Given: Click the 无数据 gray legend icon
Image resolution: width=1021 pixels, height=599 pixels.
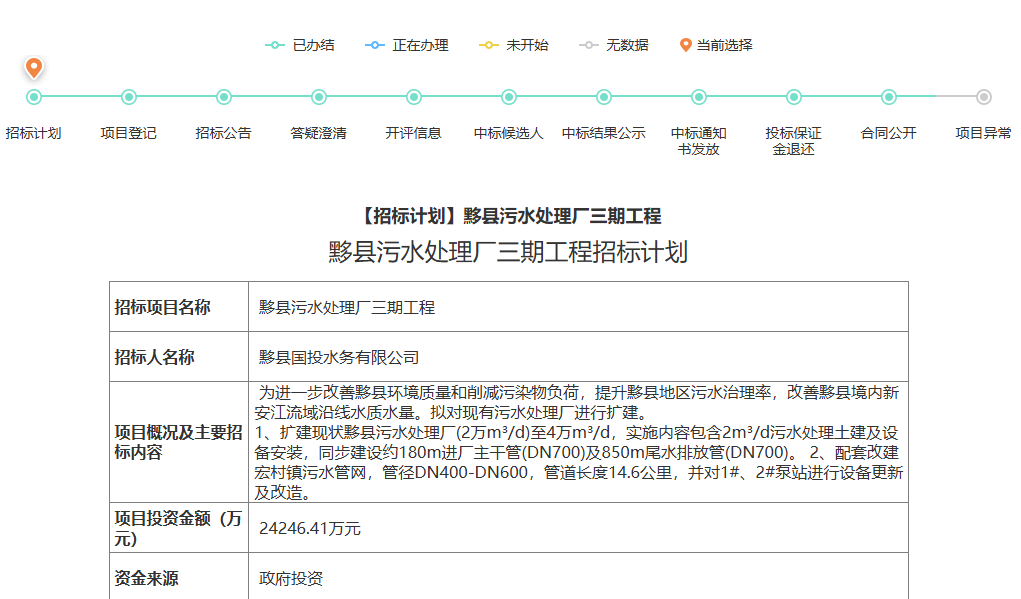Looking at the screenshot, I should [x=589, y=45].
